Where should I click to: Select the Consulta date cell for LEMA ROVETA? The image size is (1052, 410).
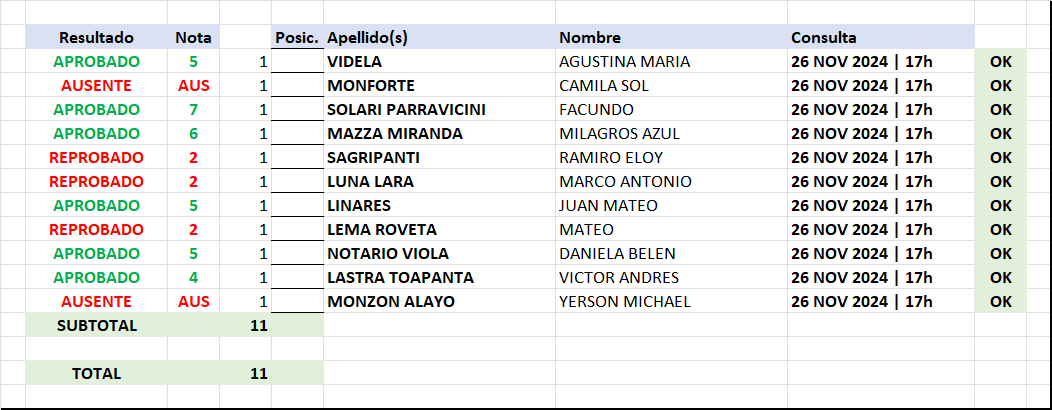click(881, 229)
